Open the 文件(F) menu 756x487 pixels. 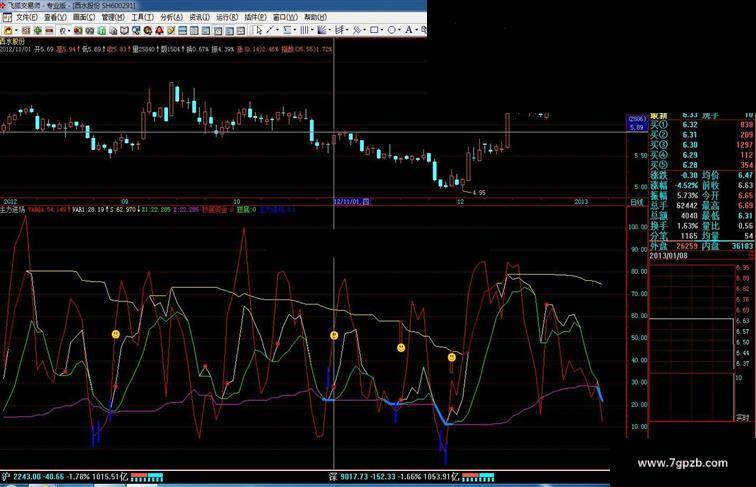(x=27, y=17)
